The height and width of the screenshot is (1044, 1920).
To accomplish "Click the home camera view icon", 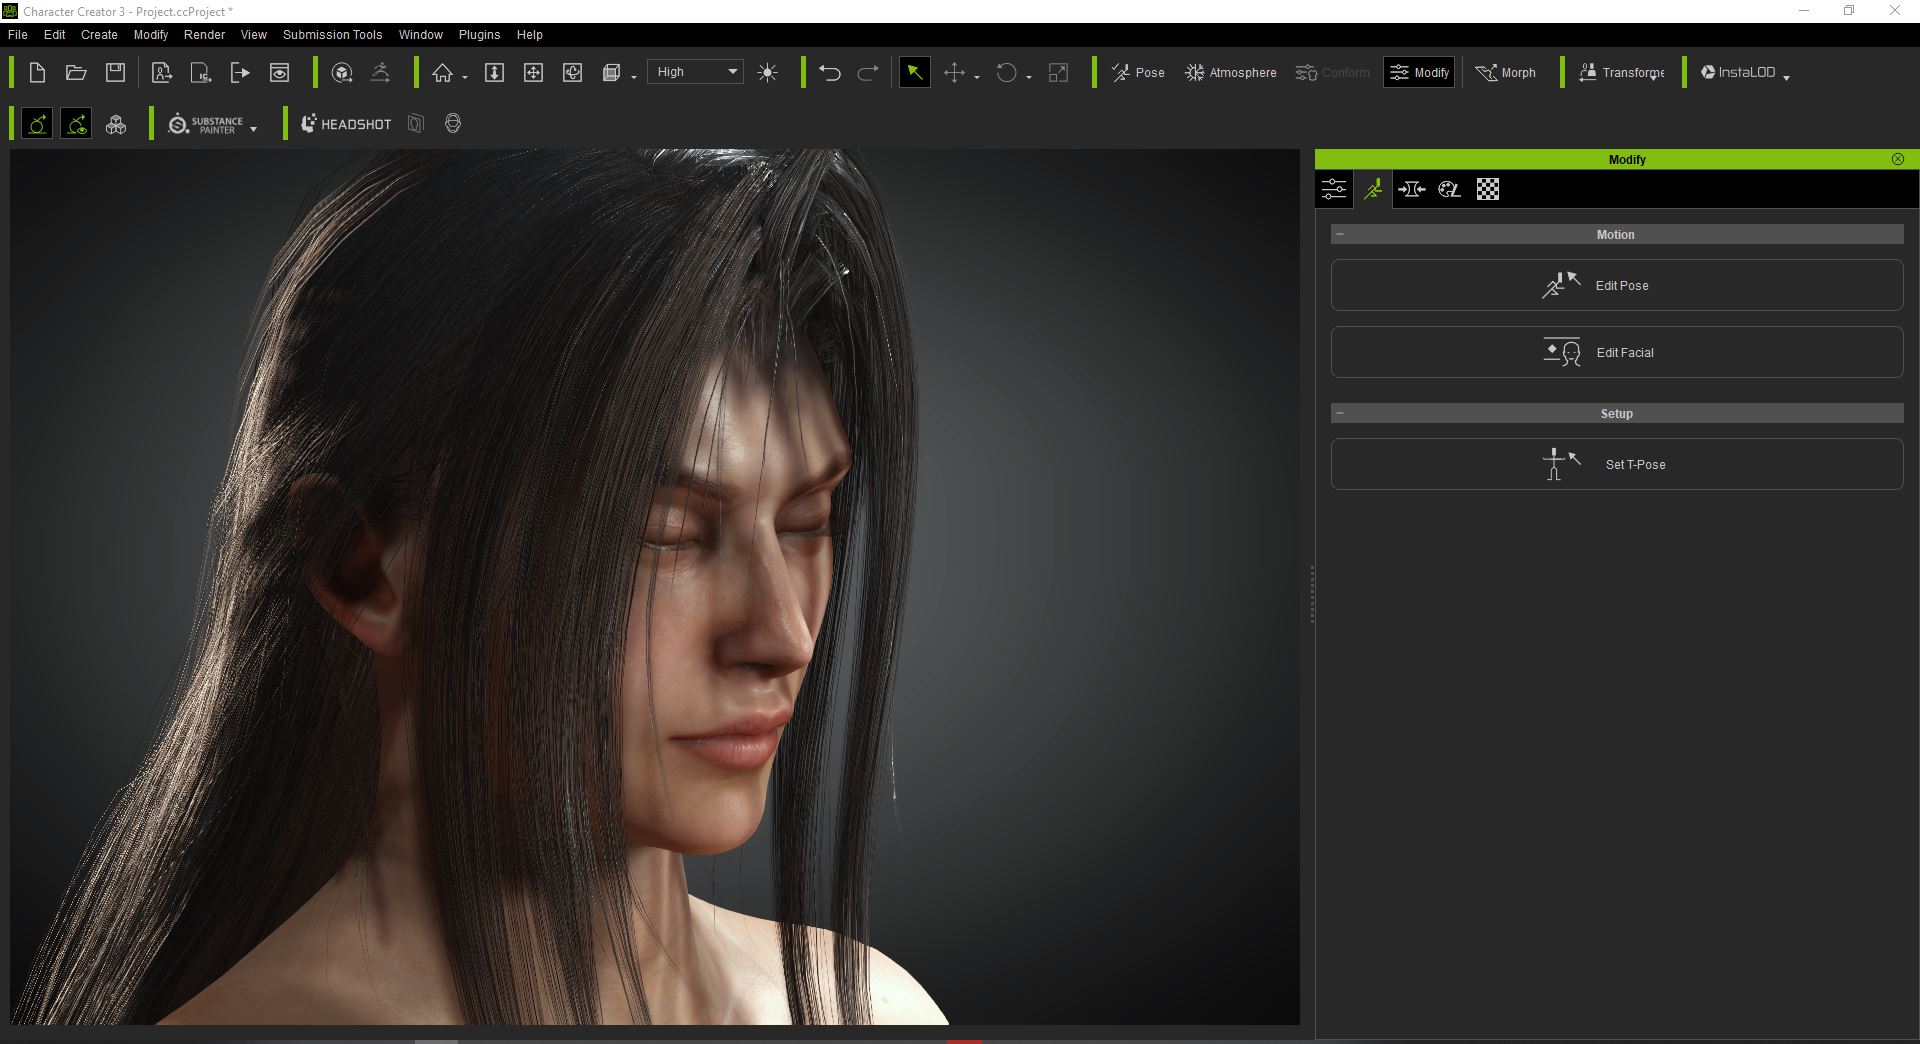I will pyautogui.click(x=442, y=72).
